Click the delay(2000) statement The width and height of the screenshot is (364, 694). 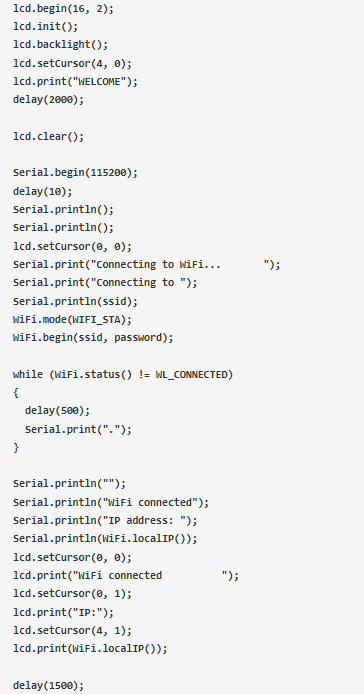[48, 100]
